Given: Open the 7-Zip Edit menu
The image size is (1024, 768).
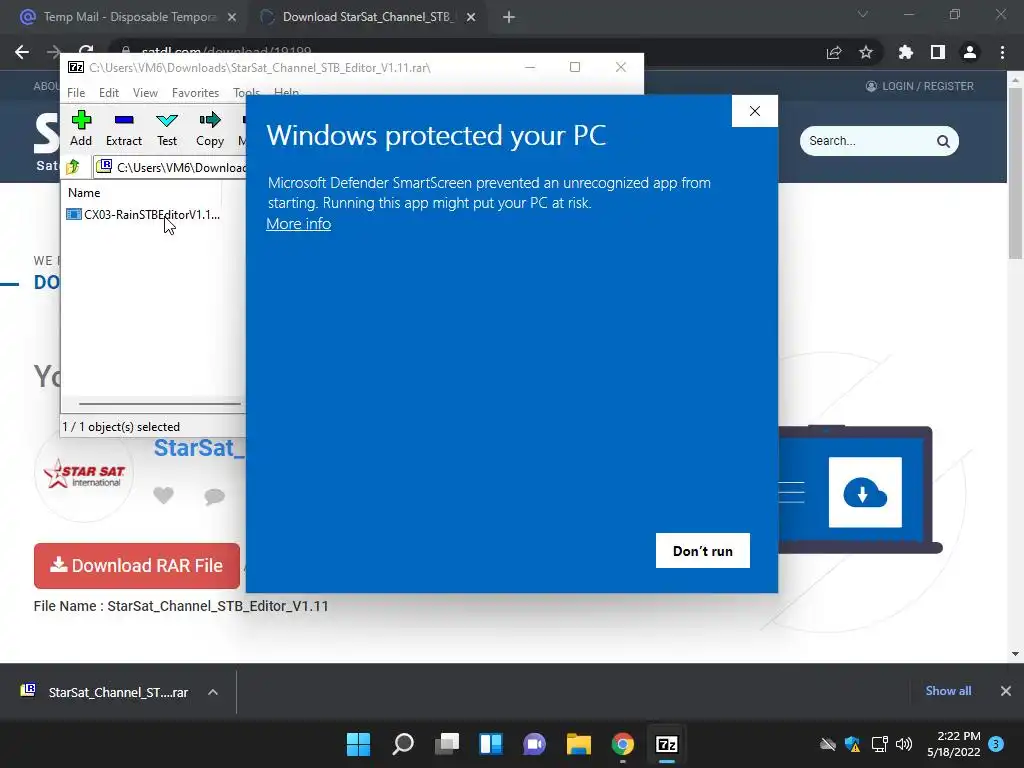Looking at the screenshot, I should pos(108,93).
